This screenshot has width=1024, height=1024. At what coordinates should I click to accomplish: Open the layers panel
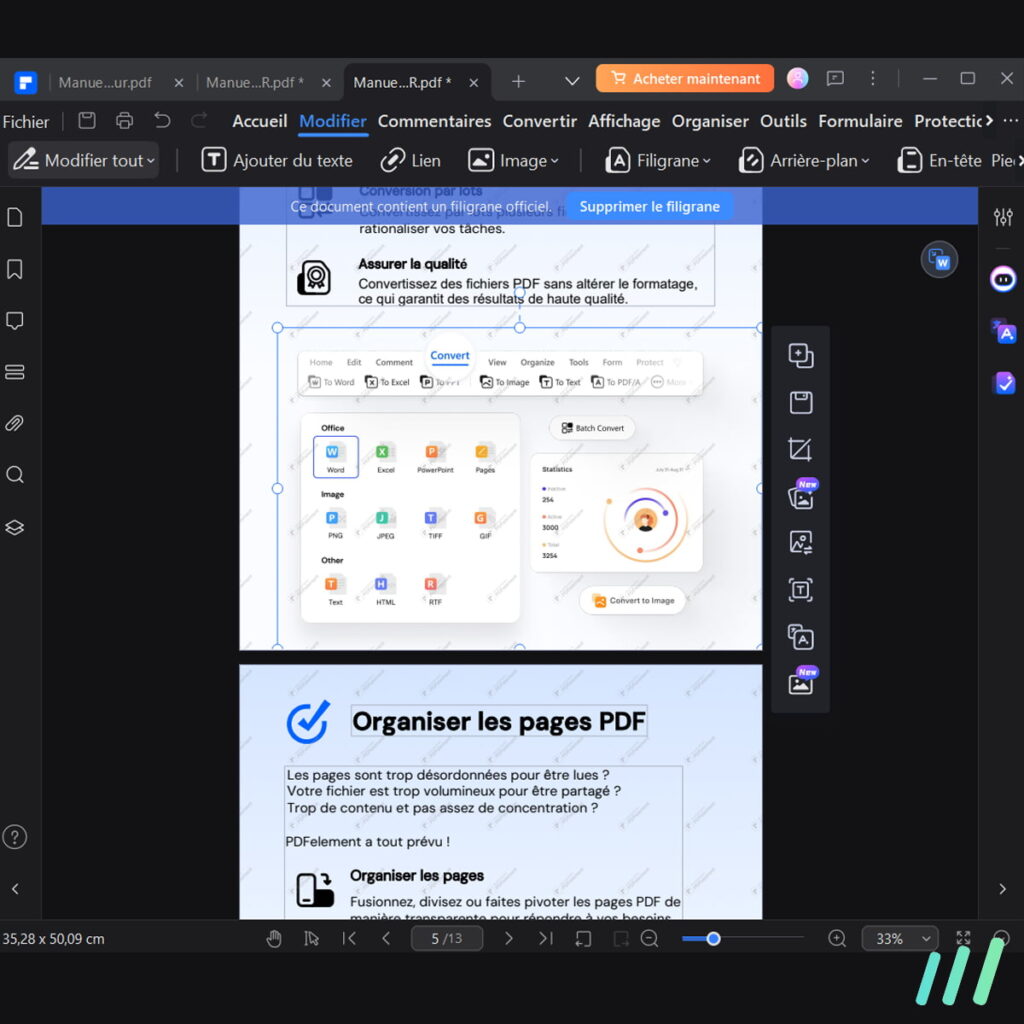pos(14,527)
